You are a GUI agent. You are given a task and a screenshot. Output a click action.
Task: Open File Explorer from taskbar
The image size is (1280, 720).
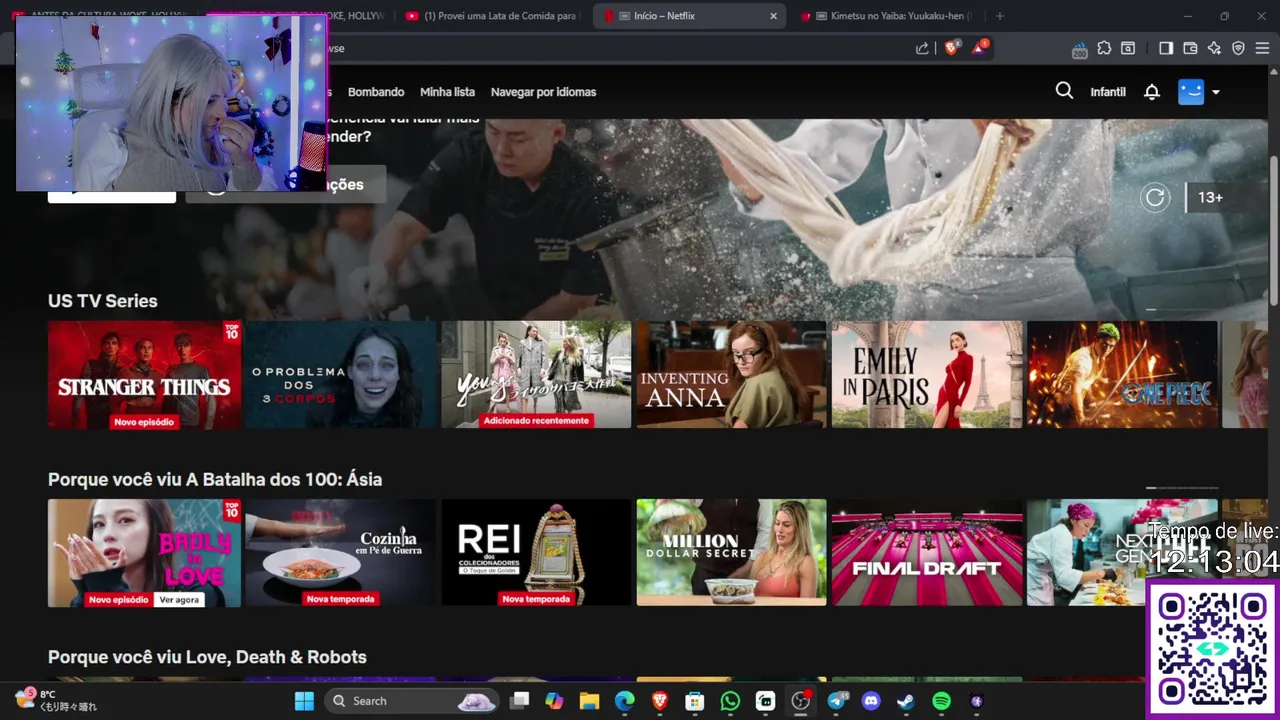[589, 701]
